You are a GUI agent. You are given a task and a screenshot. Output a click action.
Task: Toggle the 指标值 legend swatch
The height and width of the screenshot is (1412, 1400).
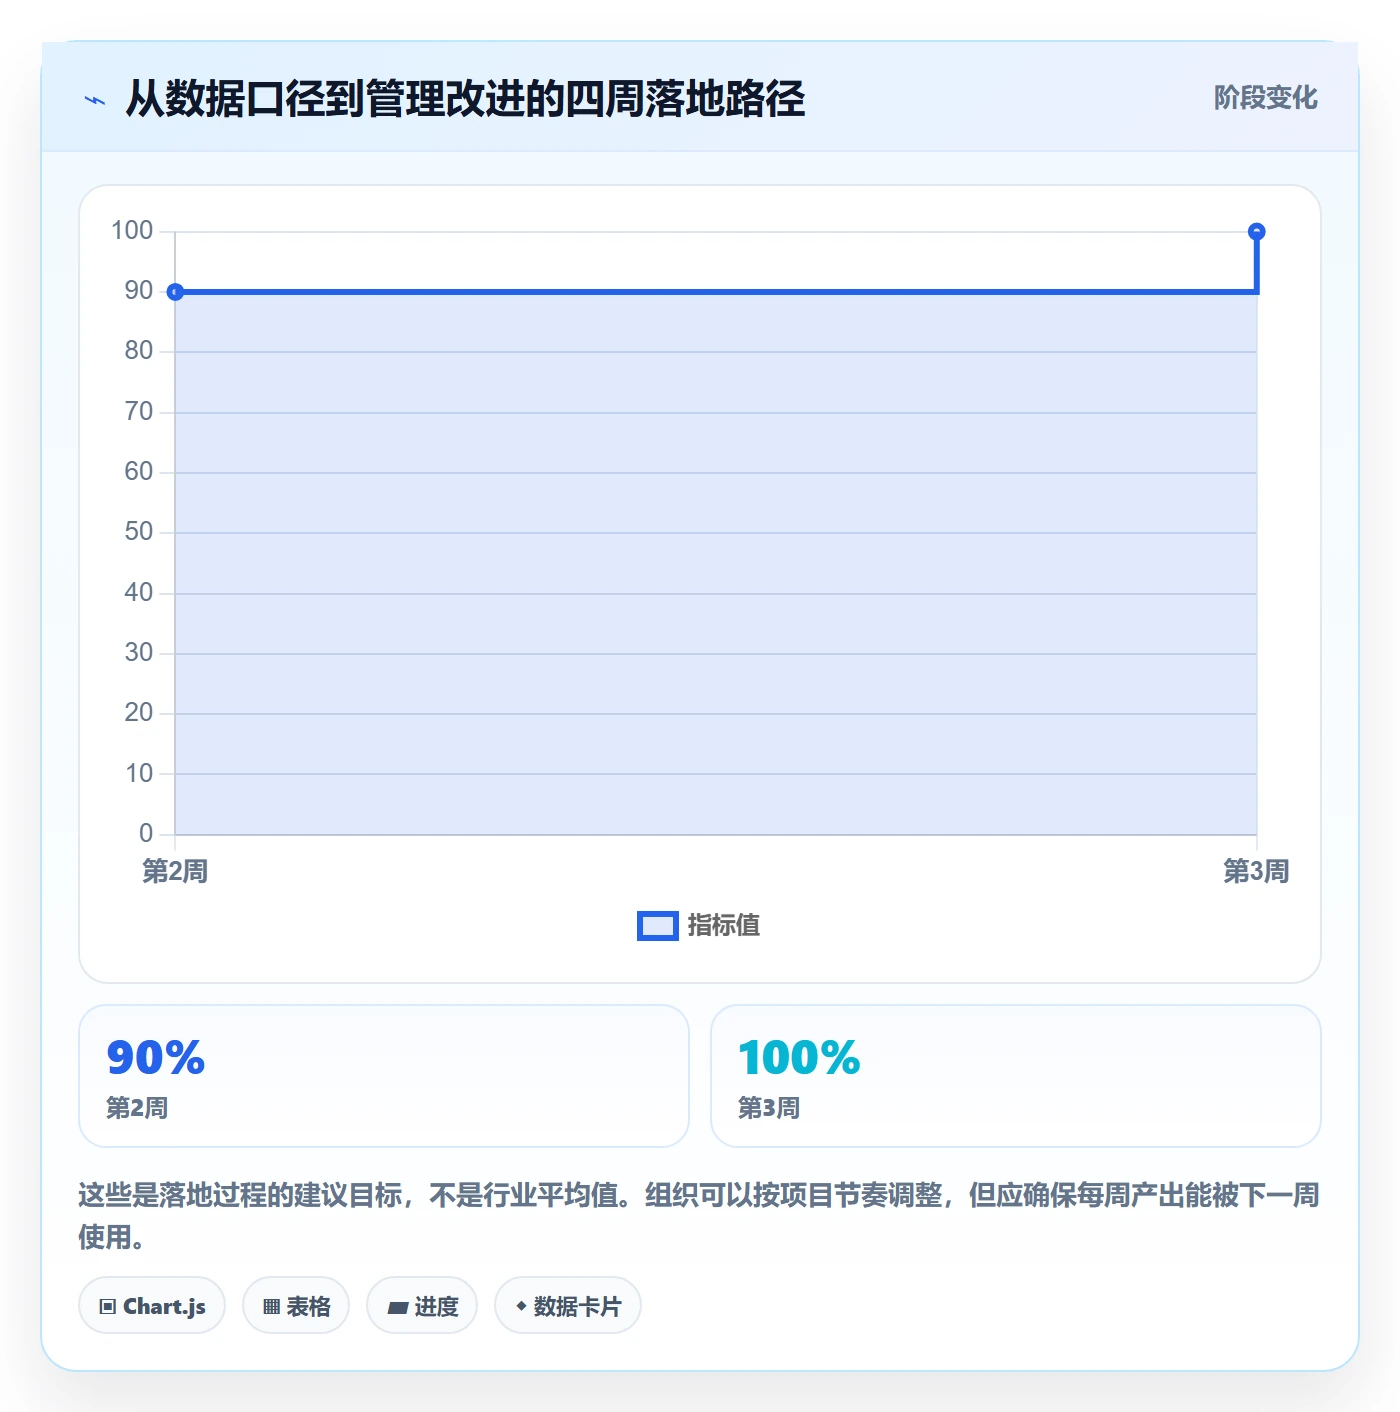click(x=657, y=926)
